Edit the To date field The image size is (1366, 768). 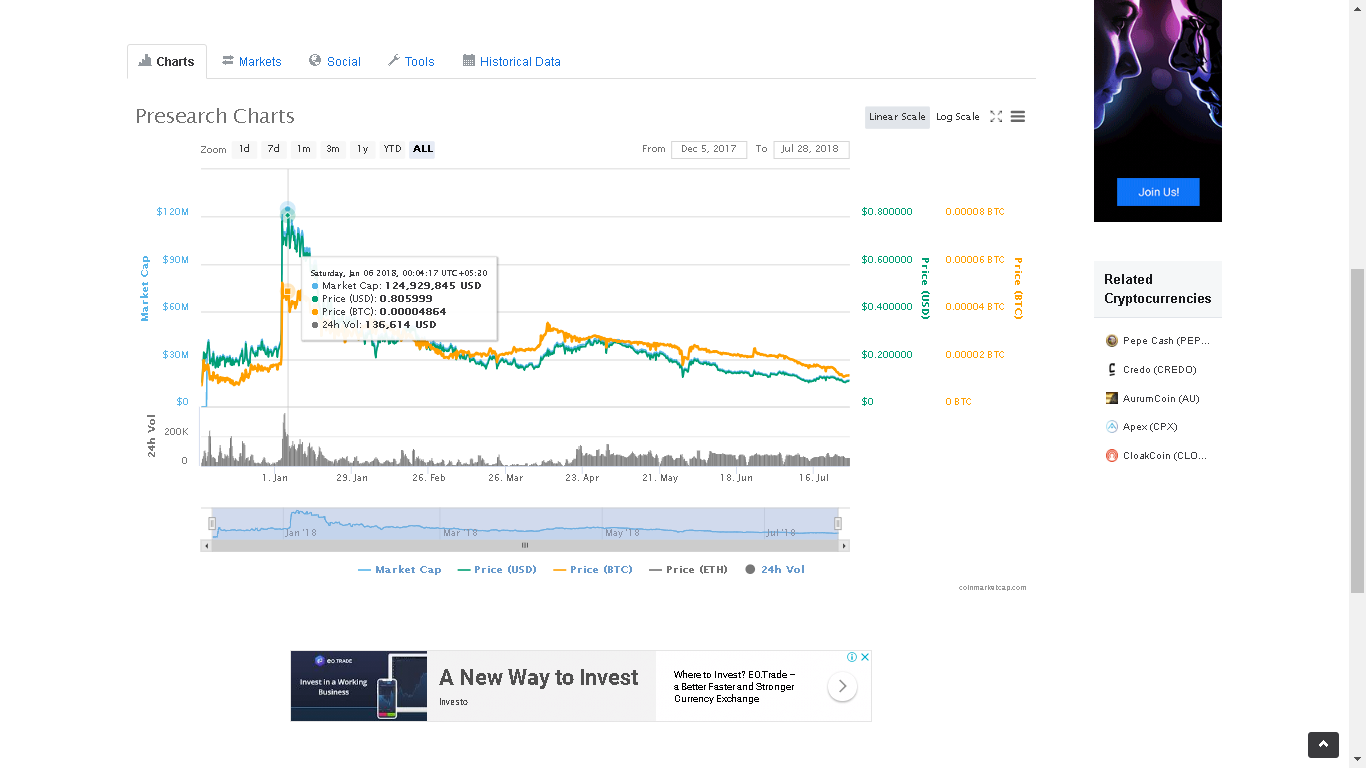[x=811, y=149]
